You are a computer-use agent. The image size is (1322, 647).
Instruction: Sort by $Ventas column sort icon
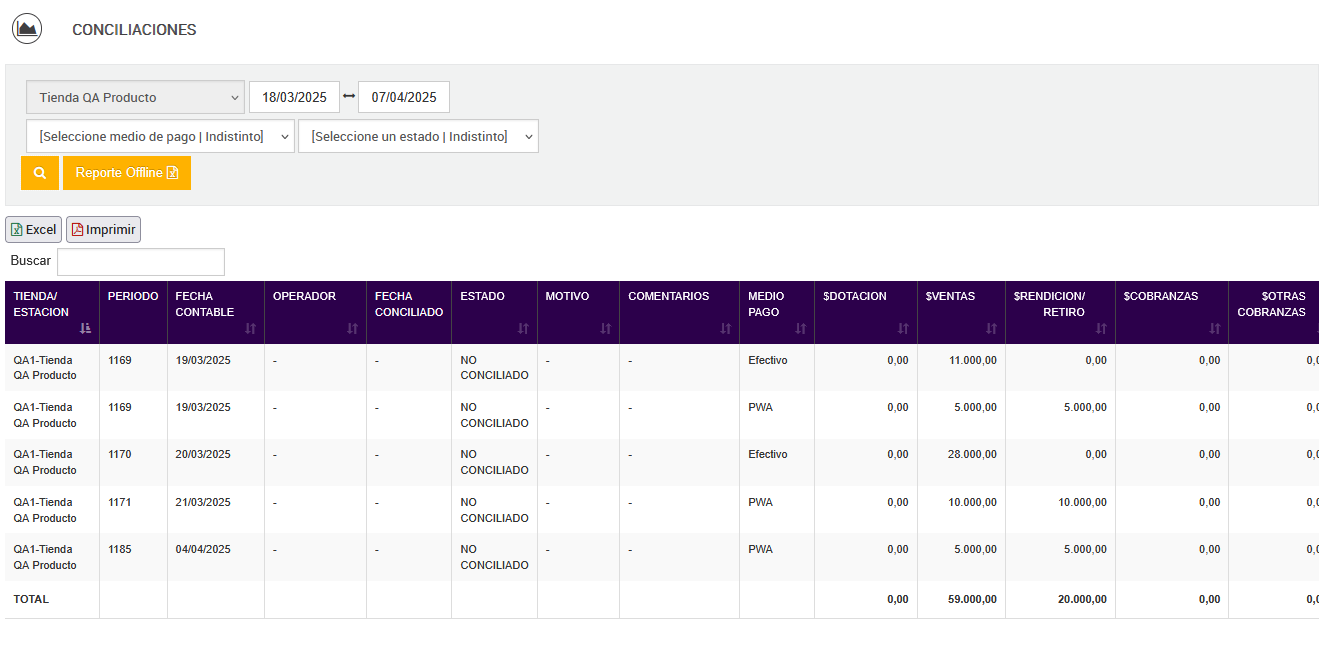pyautogui.click(x=991, y=328)
